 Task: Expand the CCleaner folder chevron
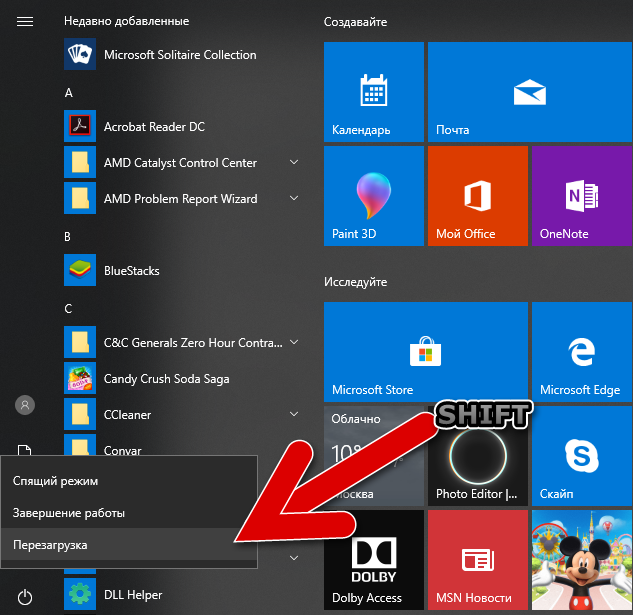pos(294,414)
